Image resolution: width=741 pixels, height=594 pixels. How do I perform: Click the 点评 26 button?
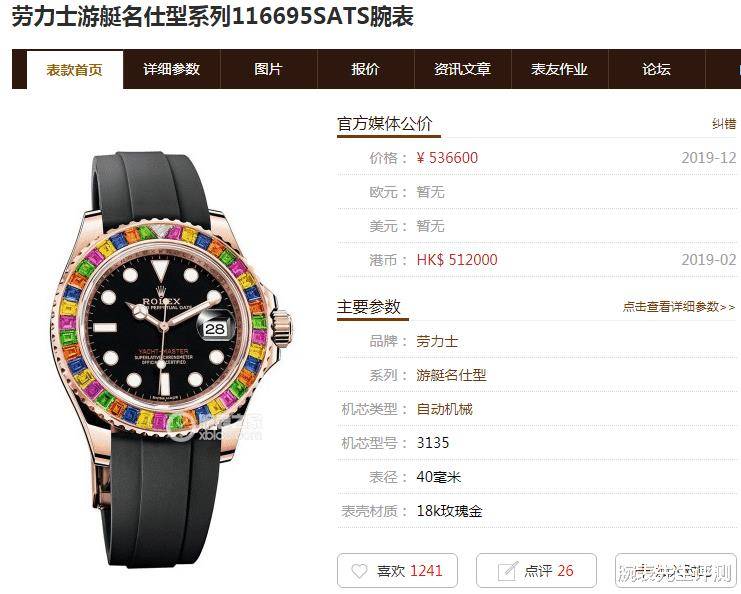pyautogui.click(x=536, y=571)
